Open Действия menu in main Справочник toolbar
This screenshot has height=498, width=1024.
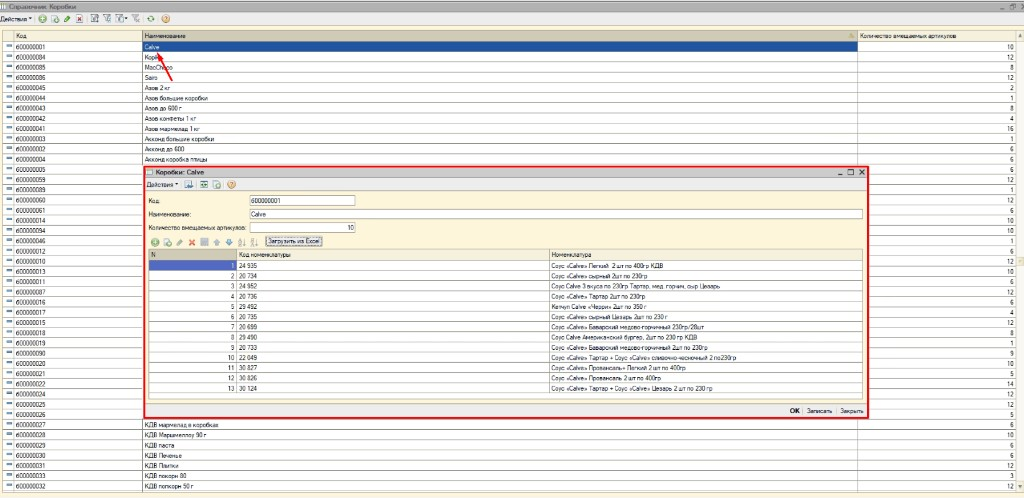click(x=16, y=19)
